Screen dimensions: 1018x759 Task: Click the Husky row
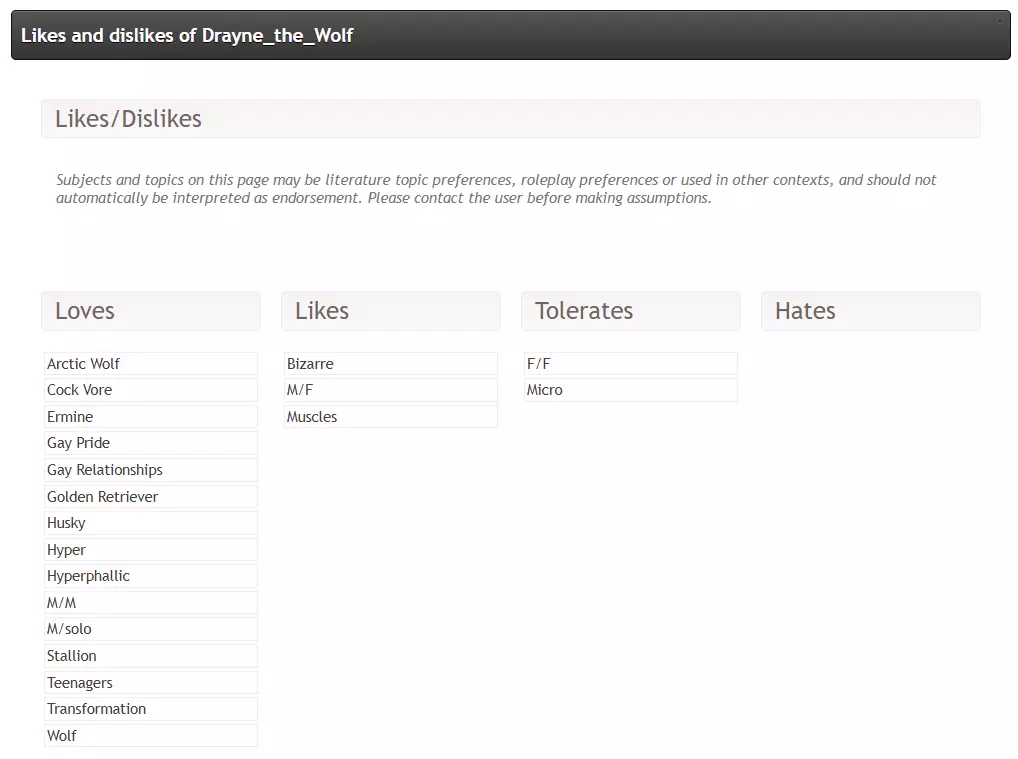pos(151,523)
